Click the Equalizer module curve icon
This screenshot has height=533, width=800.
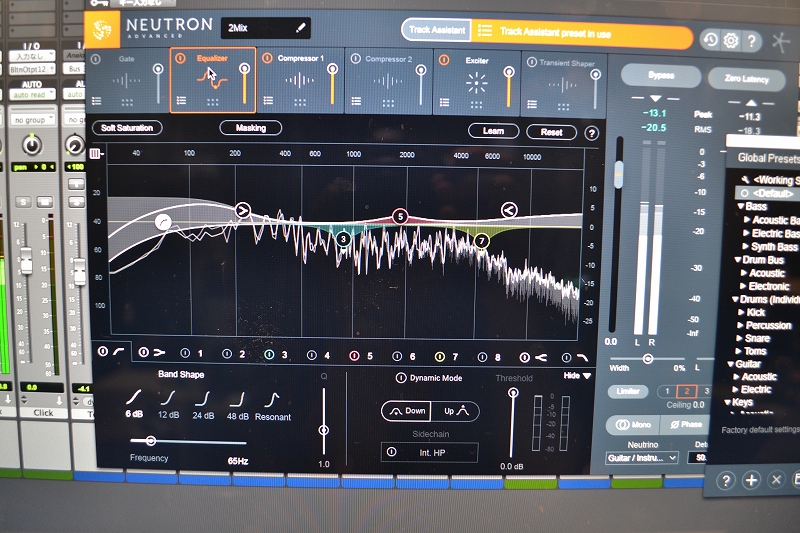[x=212, y=79]
